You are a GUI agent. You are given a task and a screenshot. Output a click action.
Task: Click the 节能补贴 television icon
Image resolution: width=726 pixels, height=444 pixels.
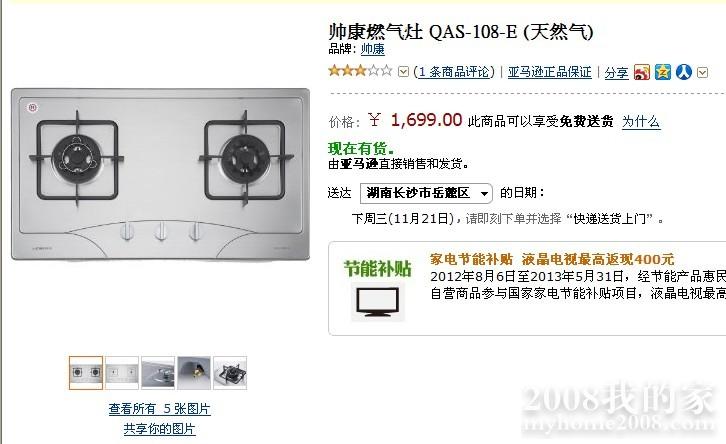(378, 302)
